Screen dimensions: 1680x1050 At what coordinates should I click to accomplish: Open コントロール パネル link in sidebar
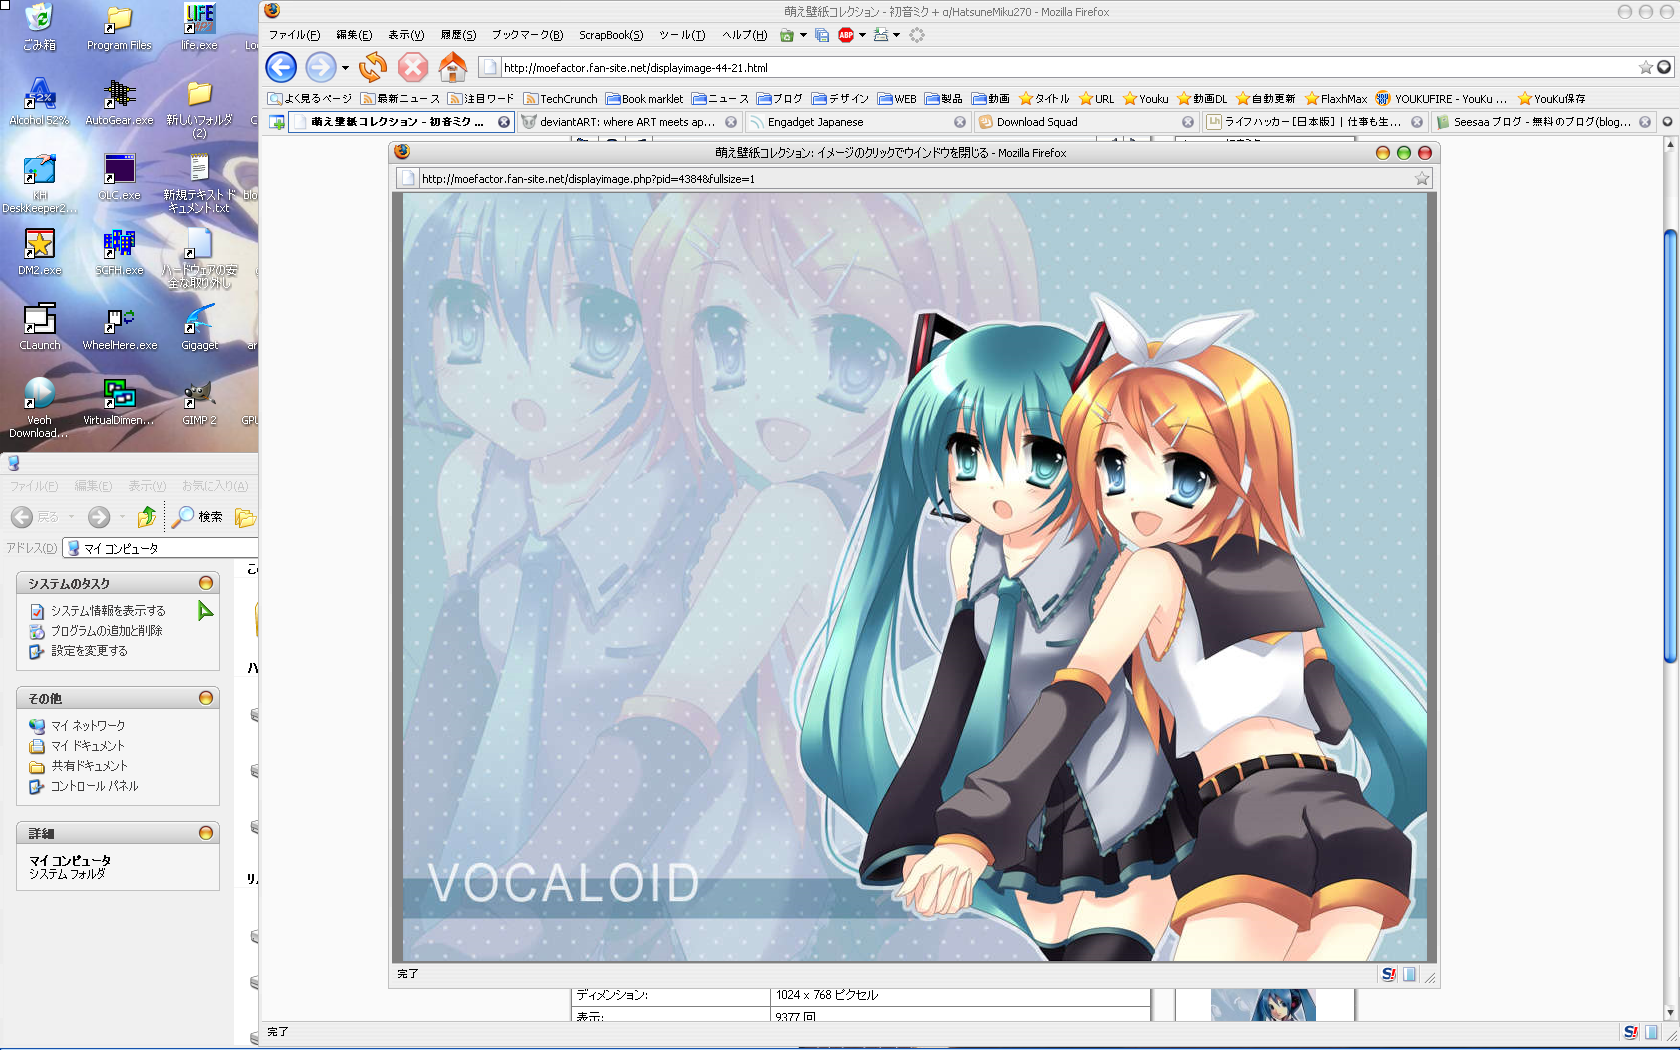click(x=94, y=786)
